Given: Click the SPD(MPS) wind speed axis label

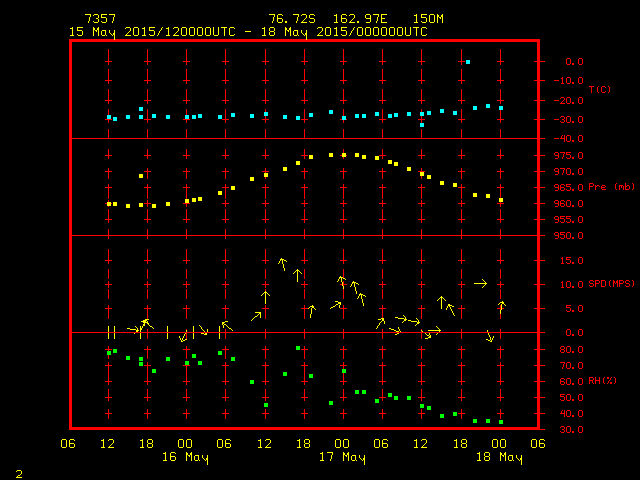Looking at the screenshot, I should (x=611, y=284).
